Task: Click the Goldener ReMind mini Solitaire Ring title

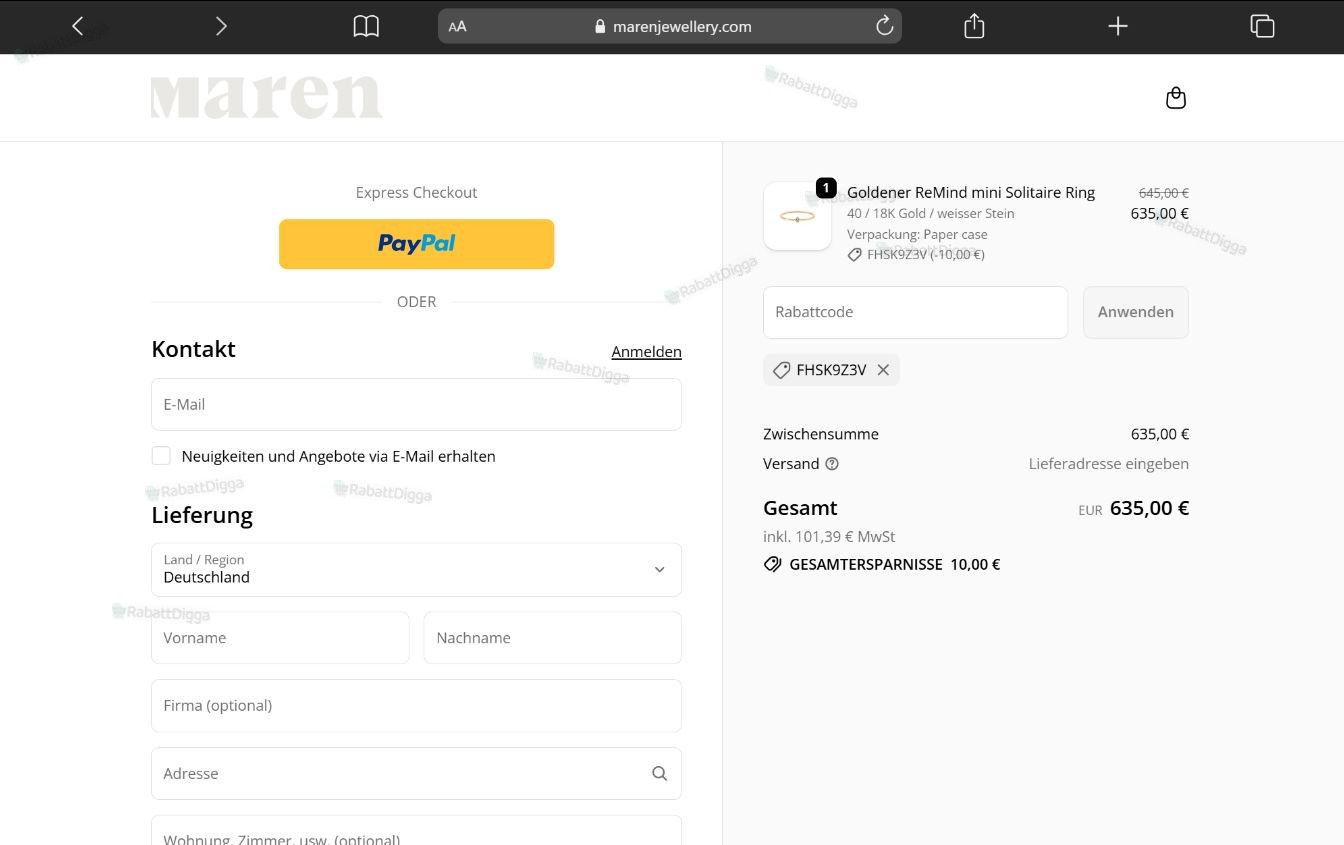Action: click(971, 192)
